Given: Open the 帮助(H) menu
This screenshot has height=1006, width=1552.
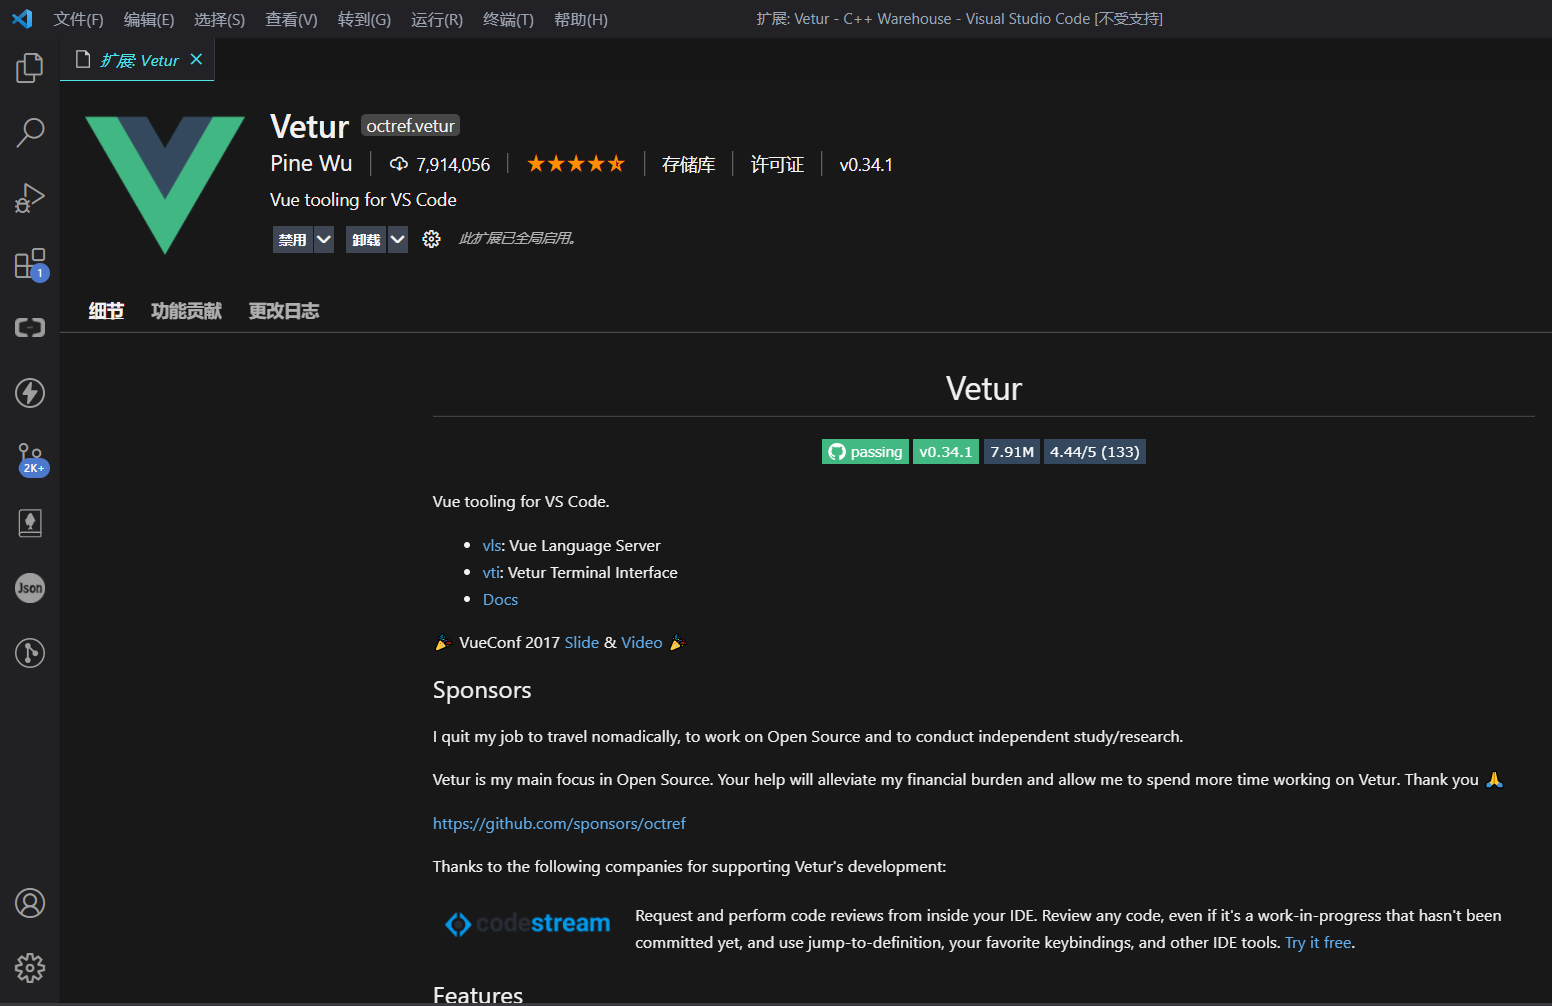Looking at the screenshot, I should [x=581, y=19].
